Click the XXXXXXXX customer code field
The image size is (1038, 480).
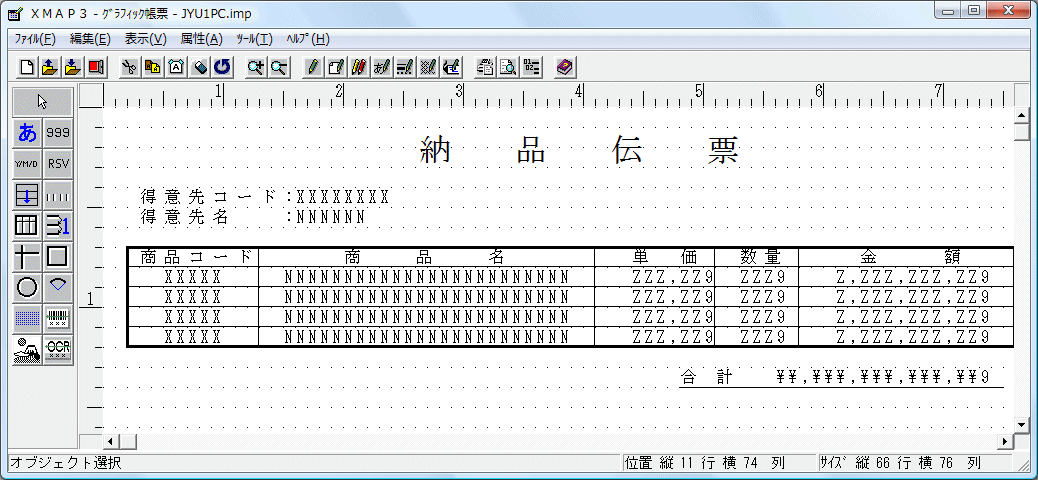[343, 197]
